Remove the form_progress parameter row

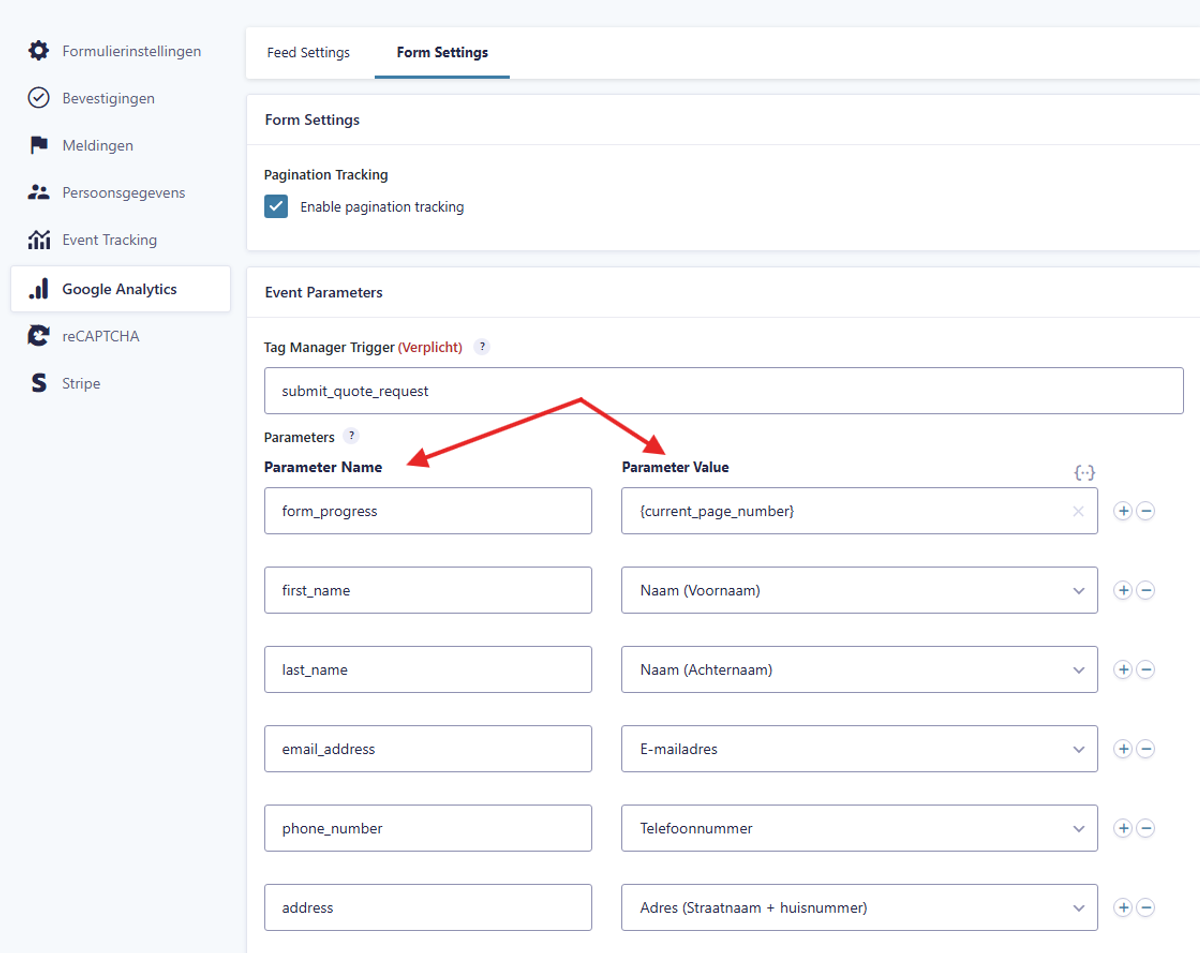pos(1146,511)
